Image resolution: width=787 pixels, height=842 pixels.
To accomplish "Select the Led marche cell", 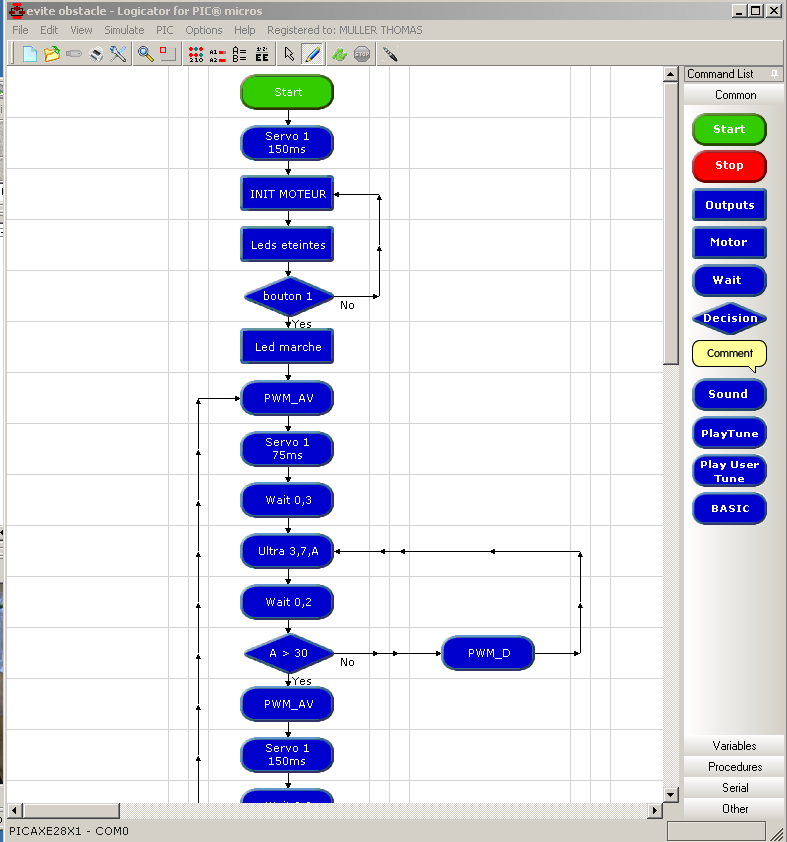I will click(x=287, y=347).
